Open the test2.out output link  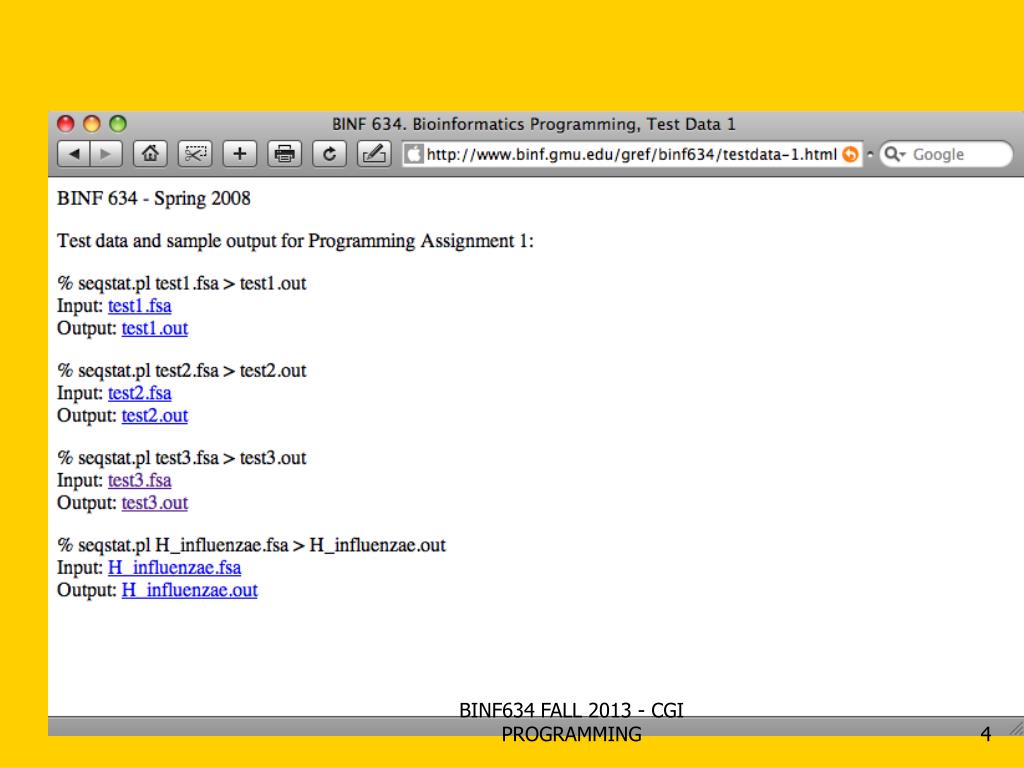point(155,415)
